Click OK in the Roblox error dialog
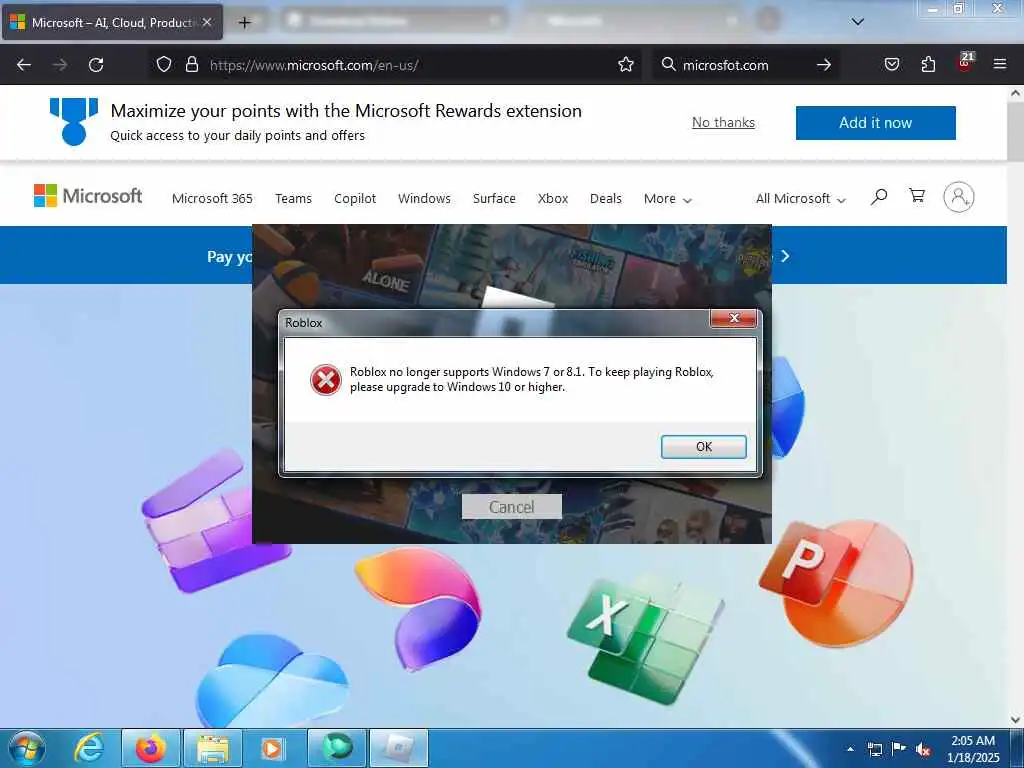 point(703,447)
